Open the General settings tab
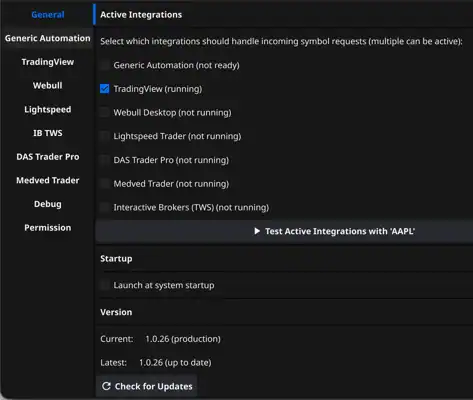The image size is (473, 400). pos(48,15)
